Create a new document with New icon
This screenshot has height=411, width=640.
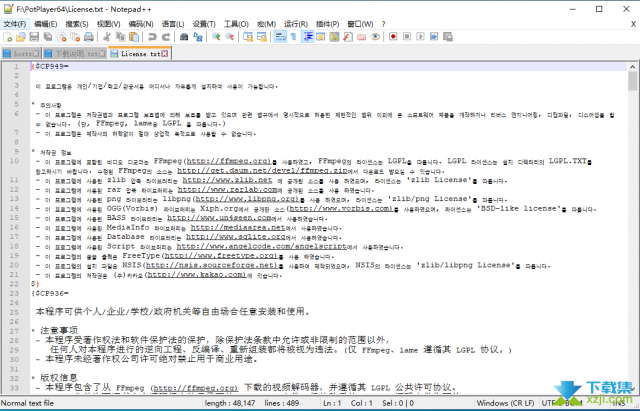[x=8, y=37]
